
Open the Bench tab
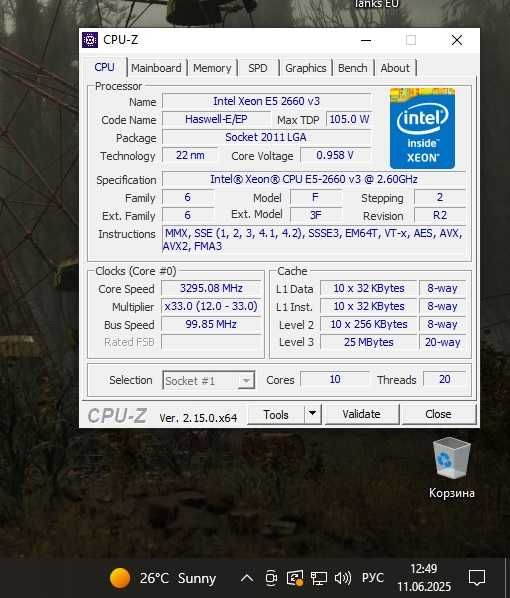[x=352, y=68]
